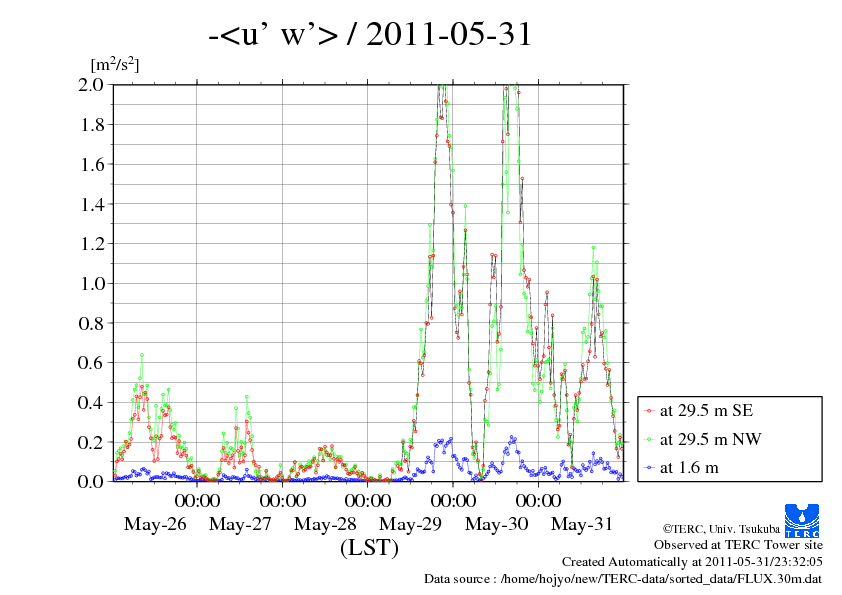
Task: Click the y-axis value 0.8
Action: 91,323
